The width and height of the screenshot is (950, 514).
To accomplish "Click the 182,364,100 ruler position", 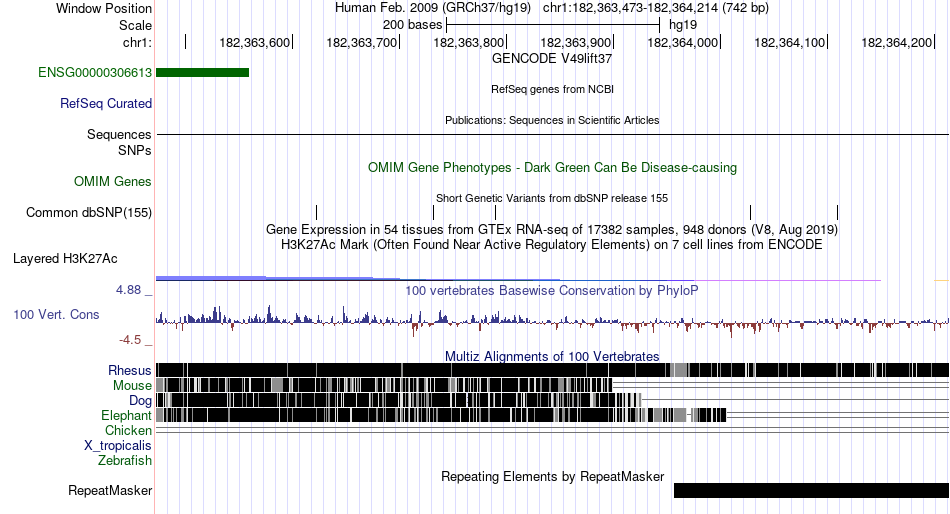I will click(x=789, y=42).
